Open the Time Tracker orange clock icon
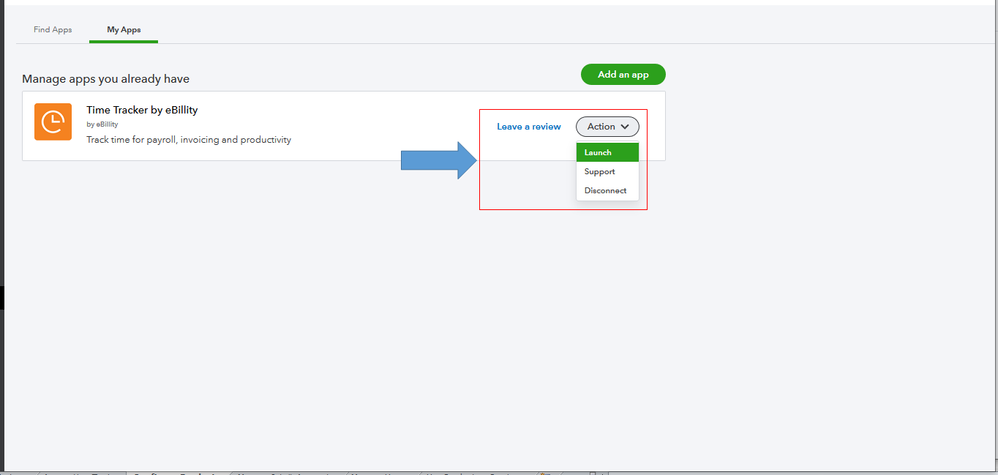Viewport: 998px width, 475px height. click(53, 122)
